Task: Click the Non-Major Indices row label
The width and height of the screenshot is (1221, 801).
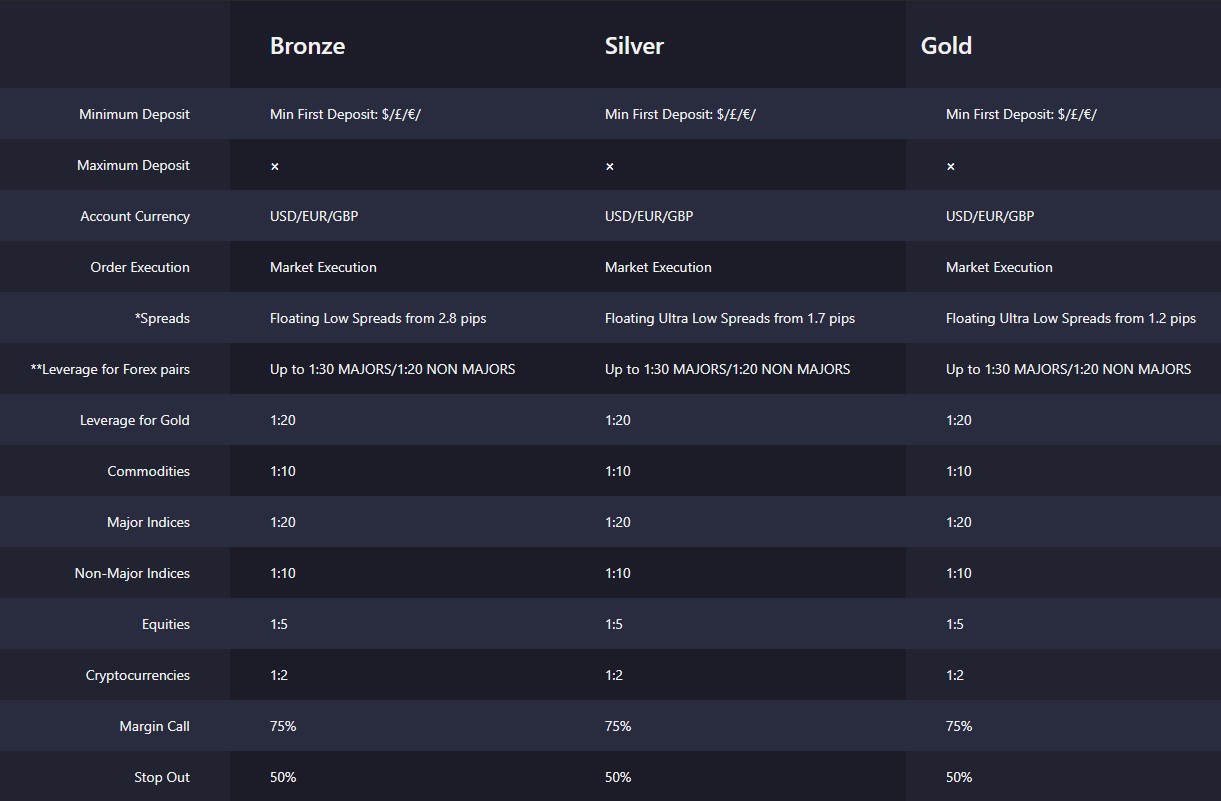Action: pyautogui.click(x=132, y=574)
